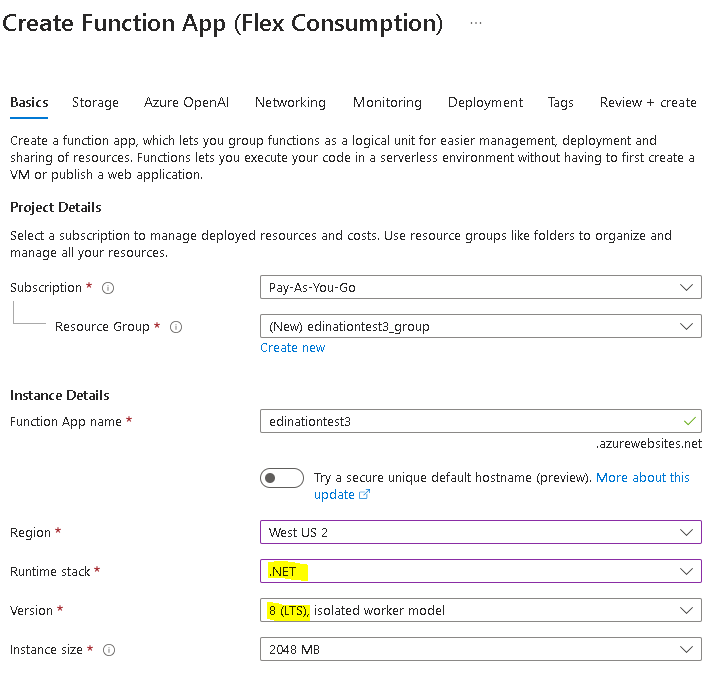Open the Deployment tab

(485, 103)
